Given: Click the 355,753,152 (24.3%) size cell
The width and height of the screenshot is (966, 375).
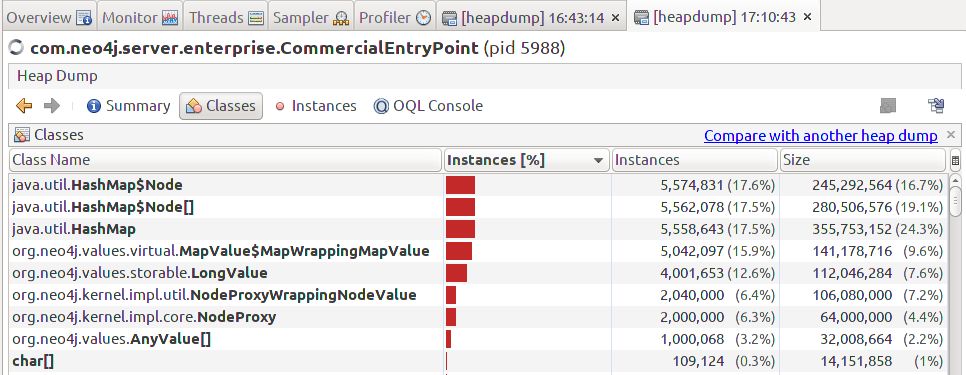Looking at the screenshot, I should tap(864, 229).
